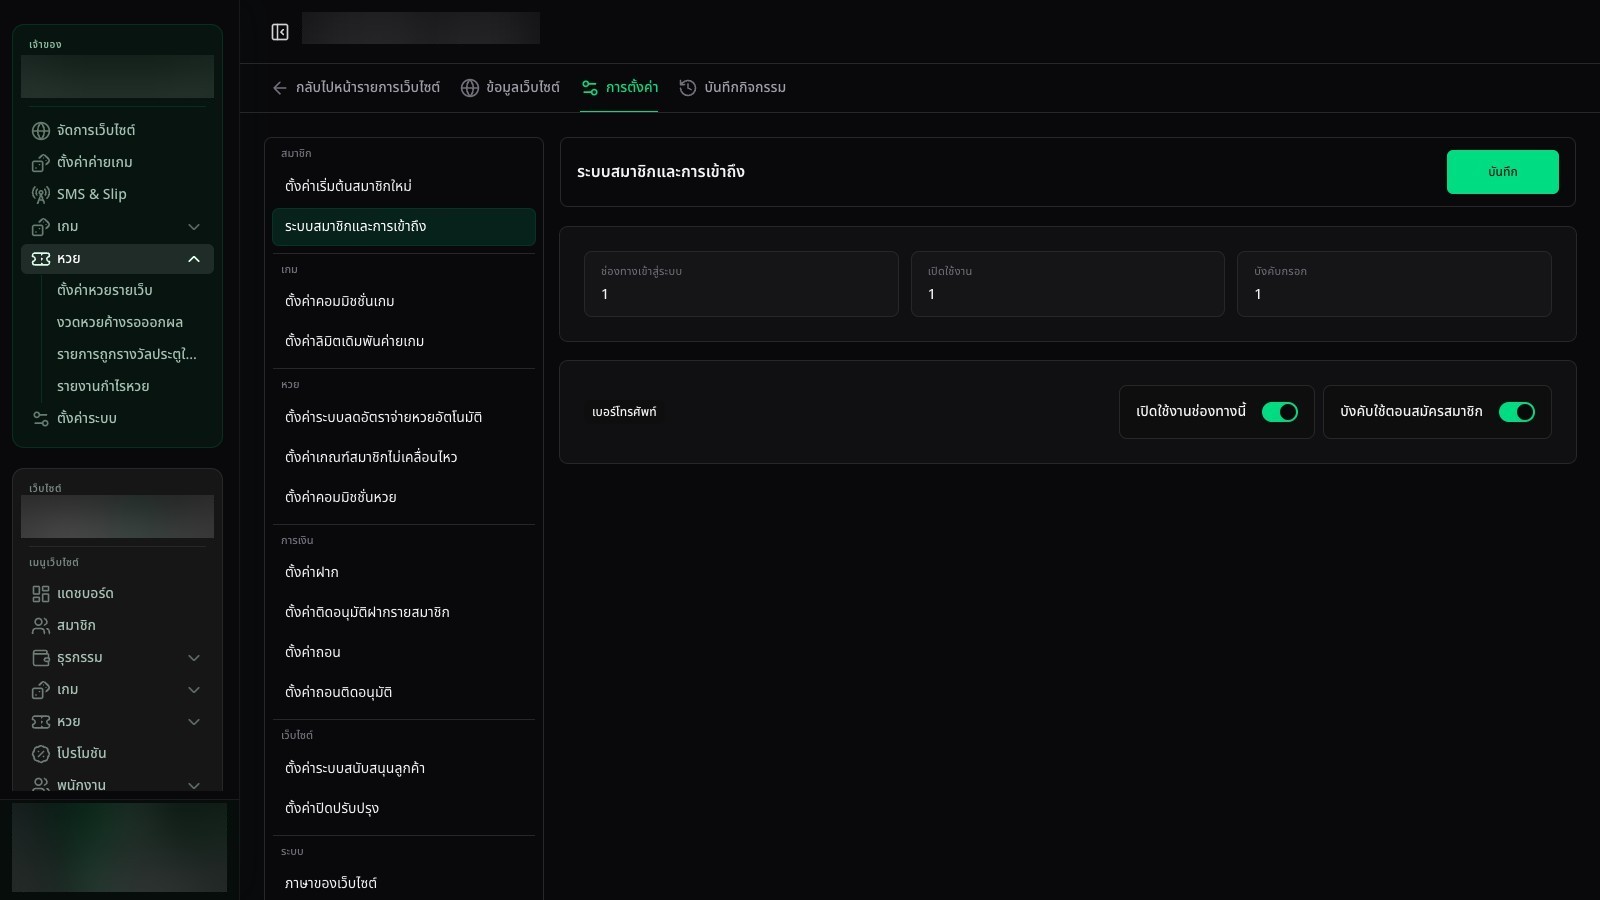Image resolution: width=1600 pixels, height=900 pixels.
Task: Click the history clock icon beside บันทึกกิจกรรม
Action: click(x=688, y=88)
